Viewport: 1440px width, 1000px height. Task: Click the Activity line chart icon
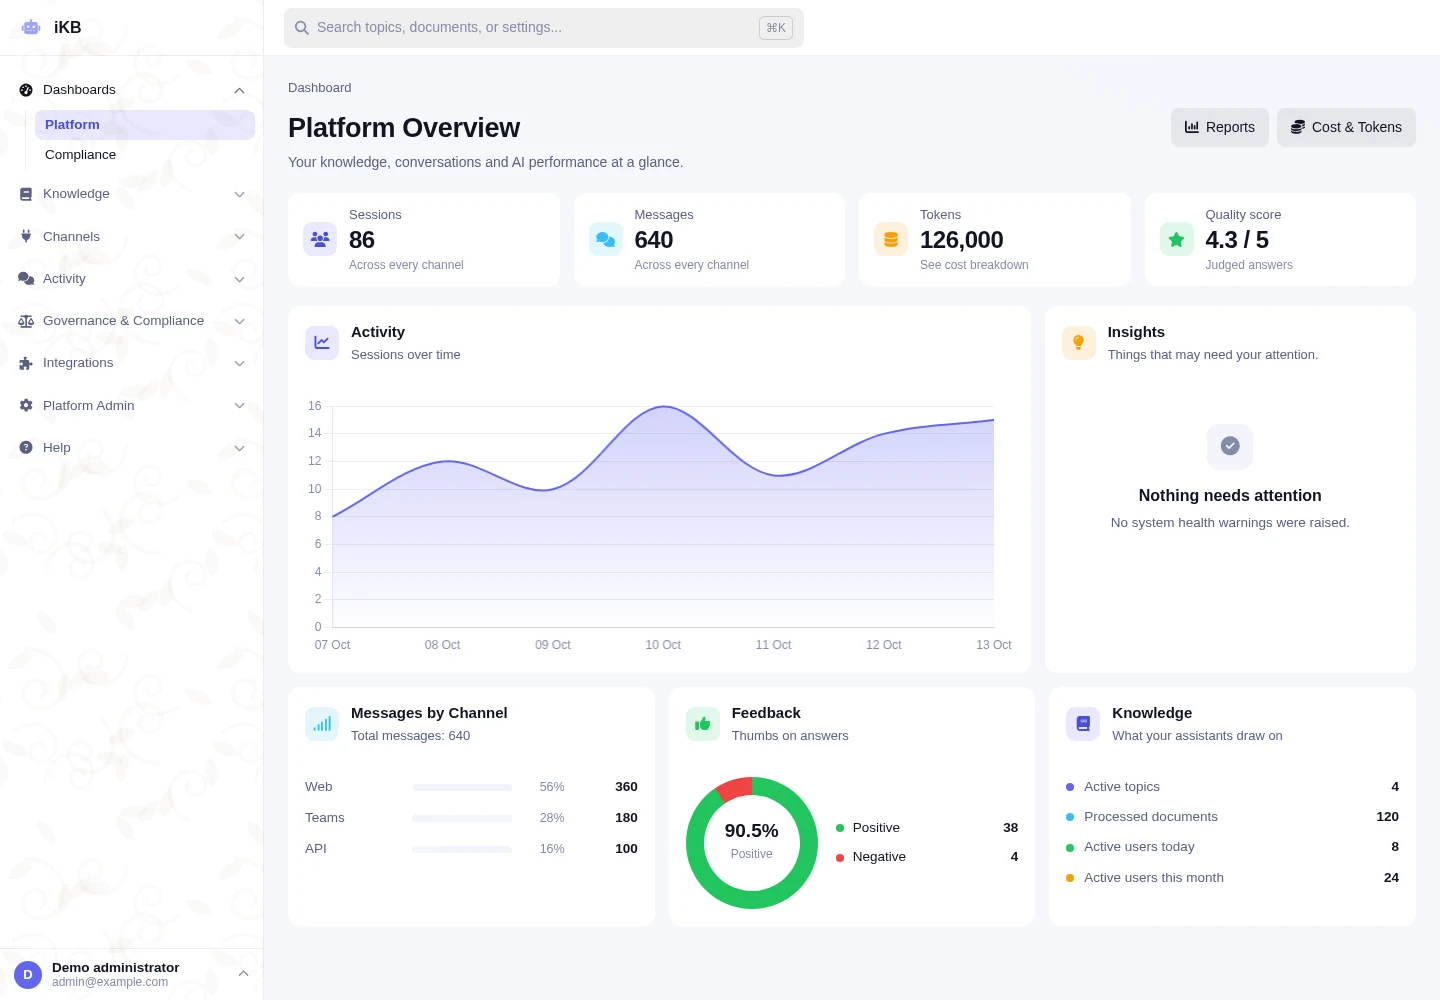(322, 342)
